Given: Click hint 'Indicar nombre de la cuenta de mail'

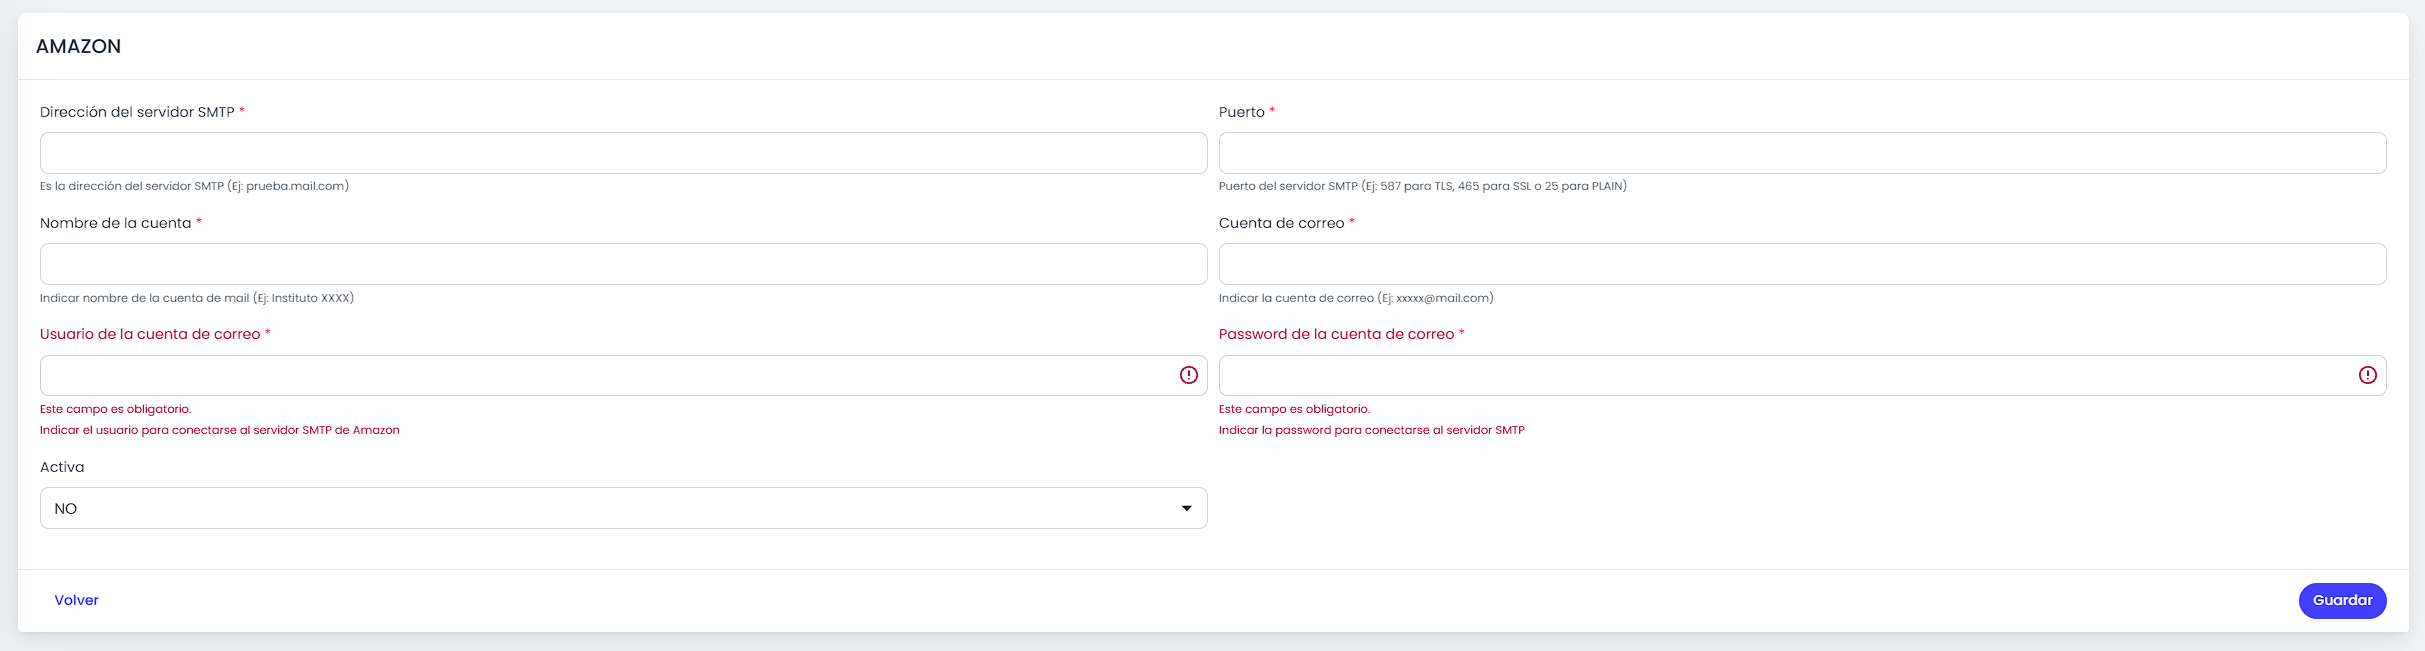Looking at the screenshot, I should click(197, 298).
